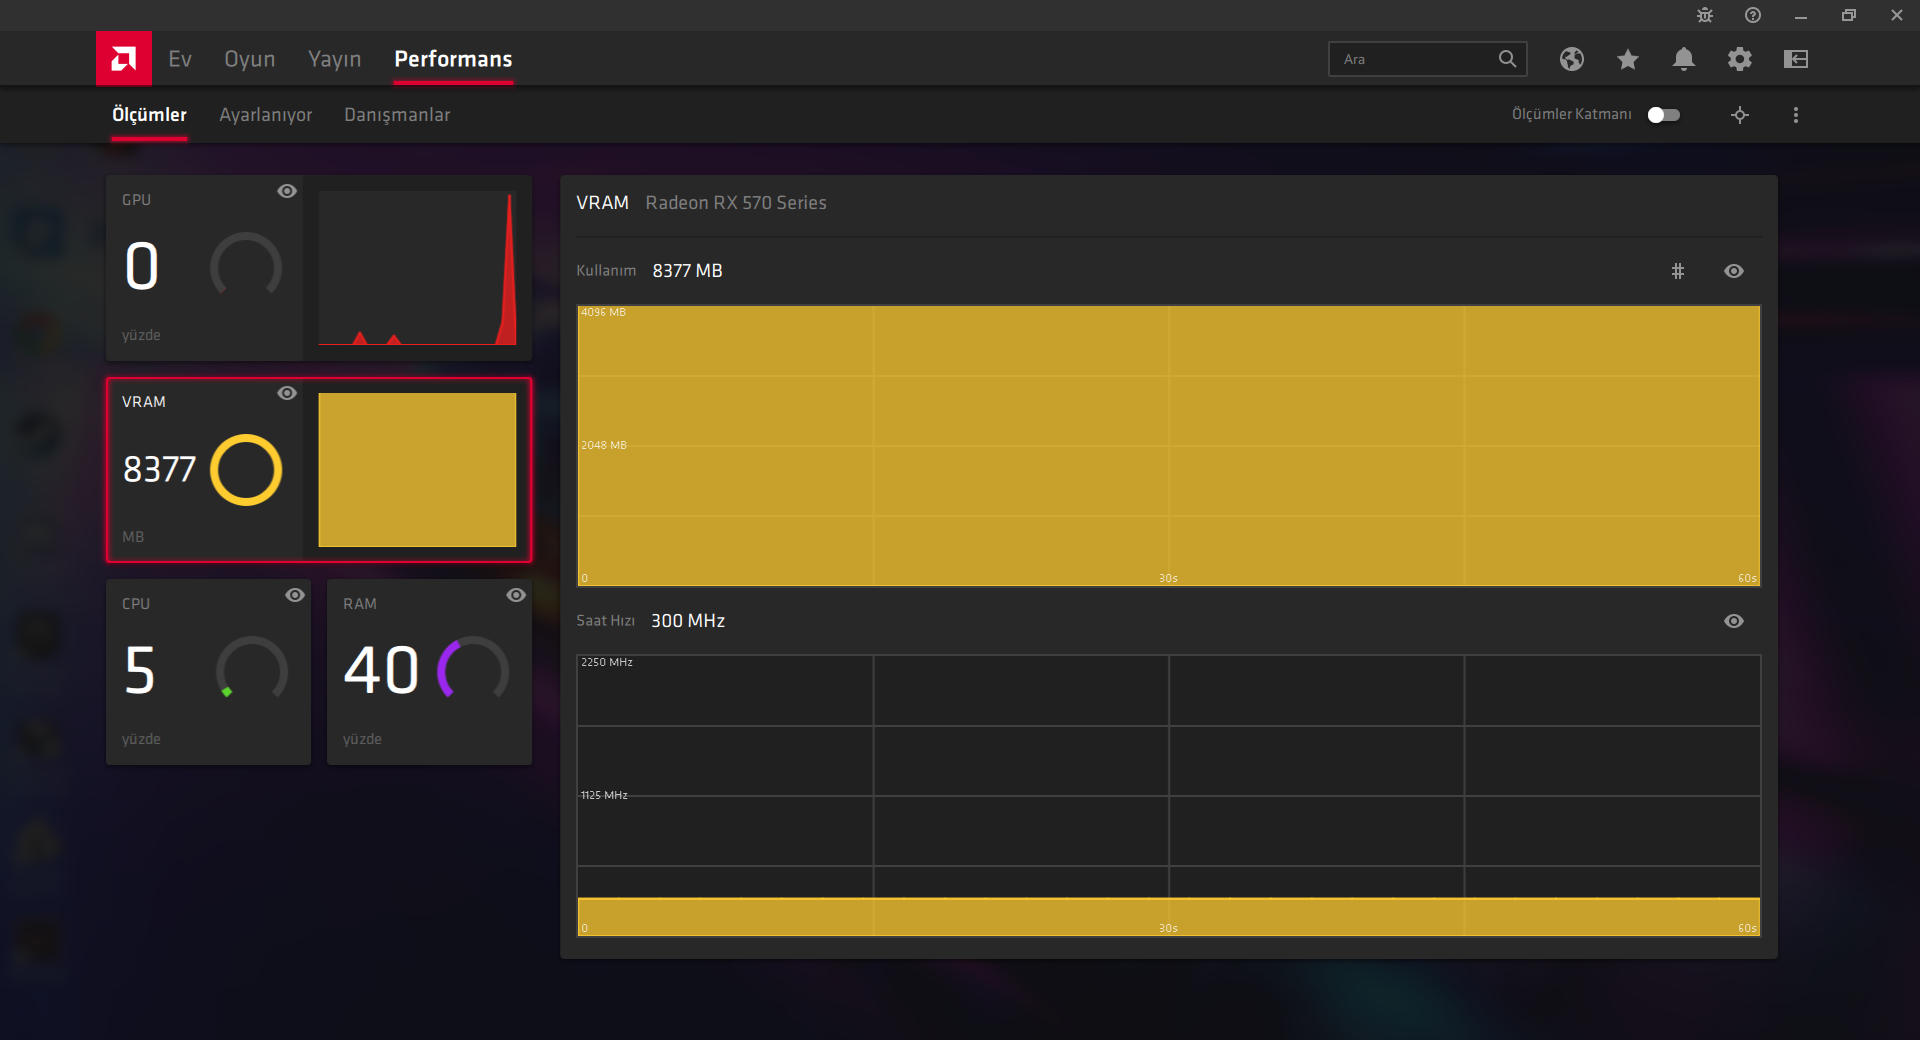Select the GPU metric card
Image resolution: width=1920 pixels, height=1040 pixels.
click(319, 268)
